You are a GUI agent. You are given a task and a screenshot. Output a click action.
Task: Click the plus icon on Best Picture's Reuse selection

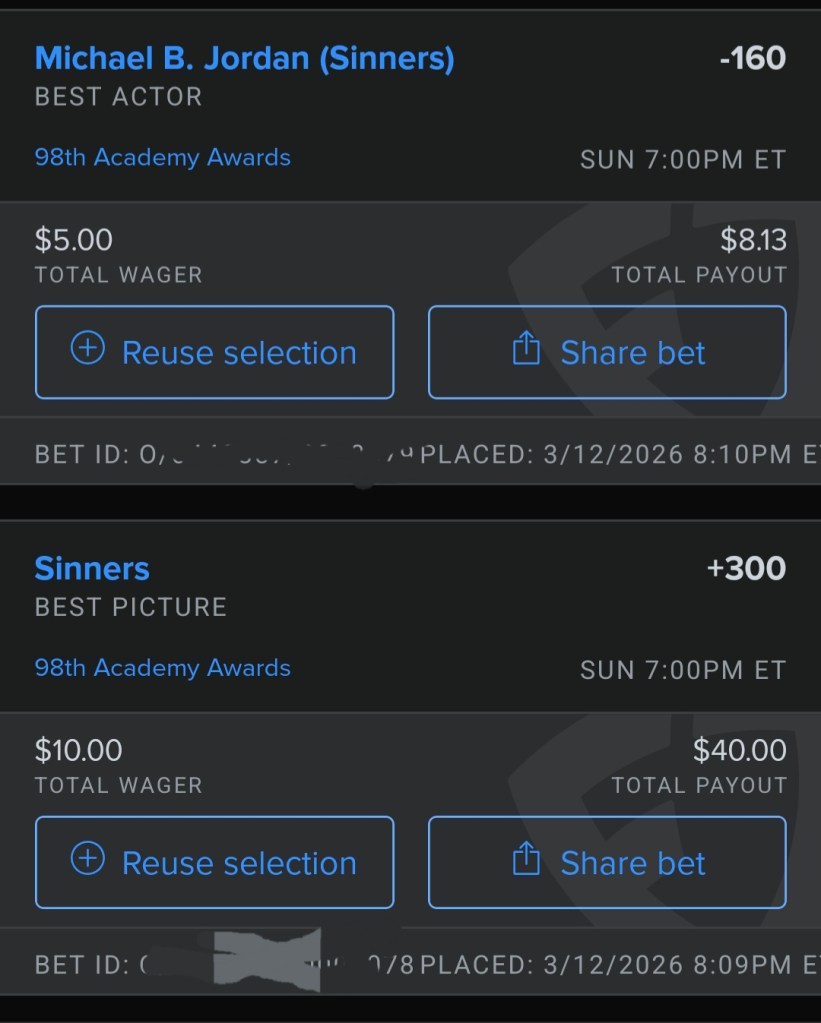(88, 859)
